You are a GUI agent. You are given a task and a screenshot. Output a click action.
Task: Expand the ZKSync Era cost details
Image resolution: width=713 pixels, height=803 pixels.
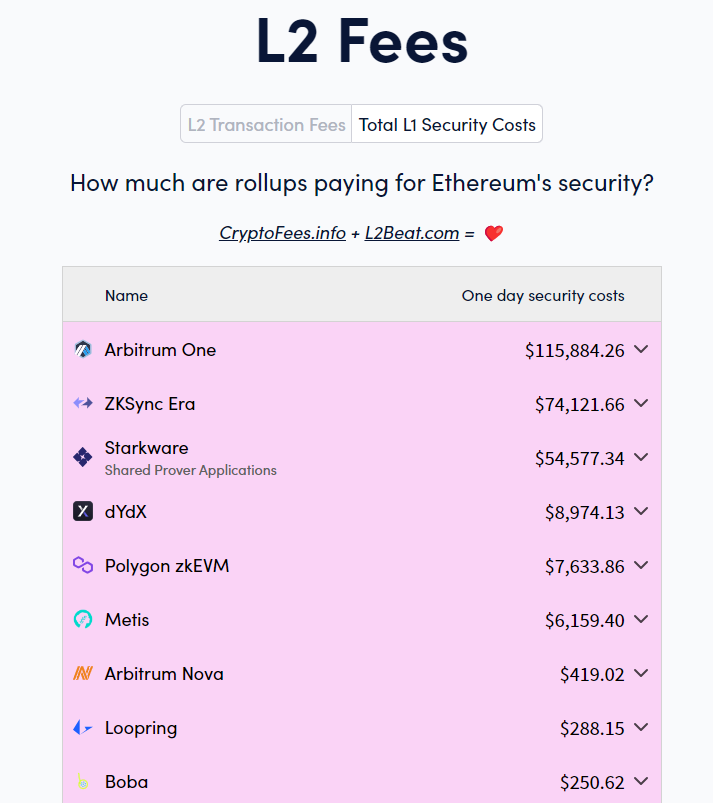[641, 404]
